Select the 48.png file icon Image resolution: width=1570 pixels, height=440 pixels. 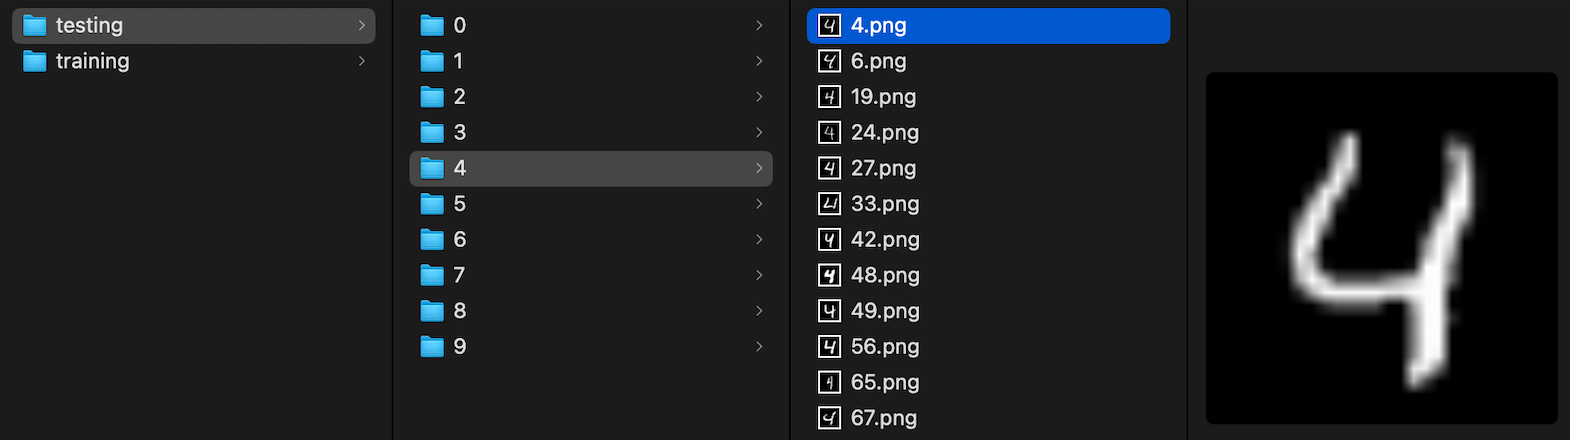[829, 275]
